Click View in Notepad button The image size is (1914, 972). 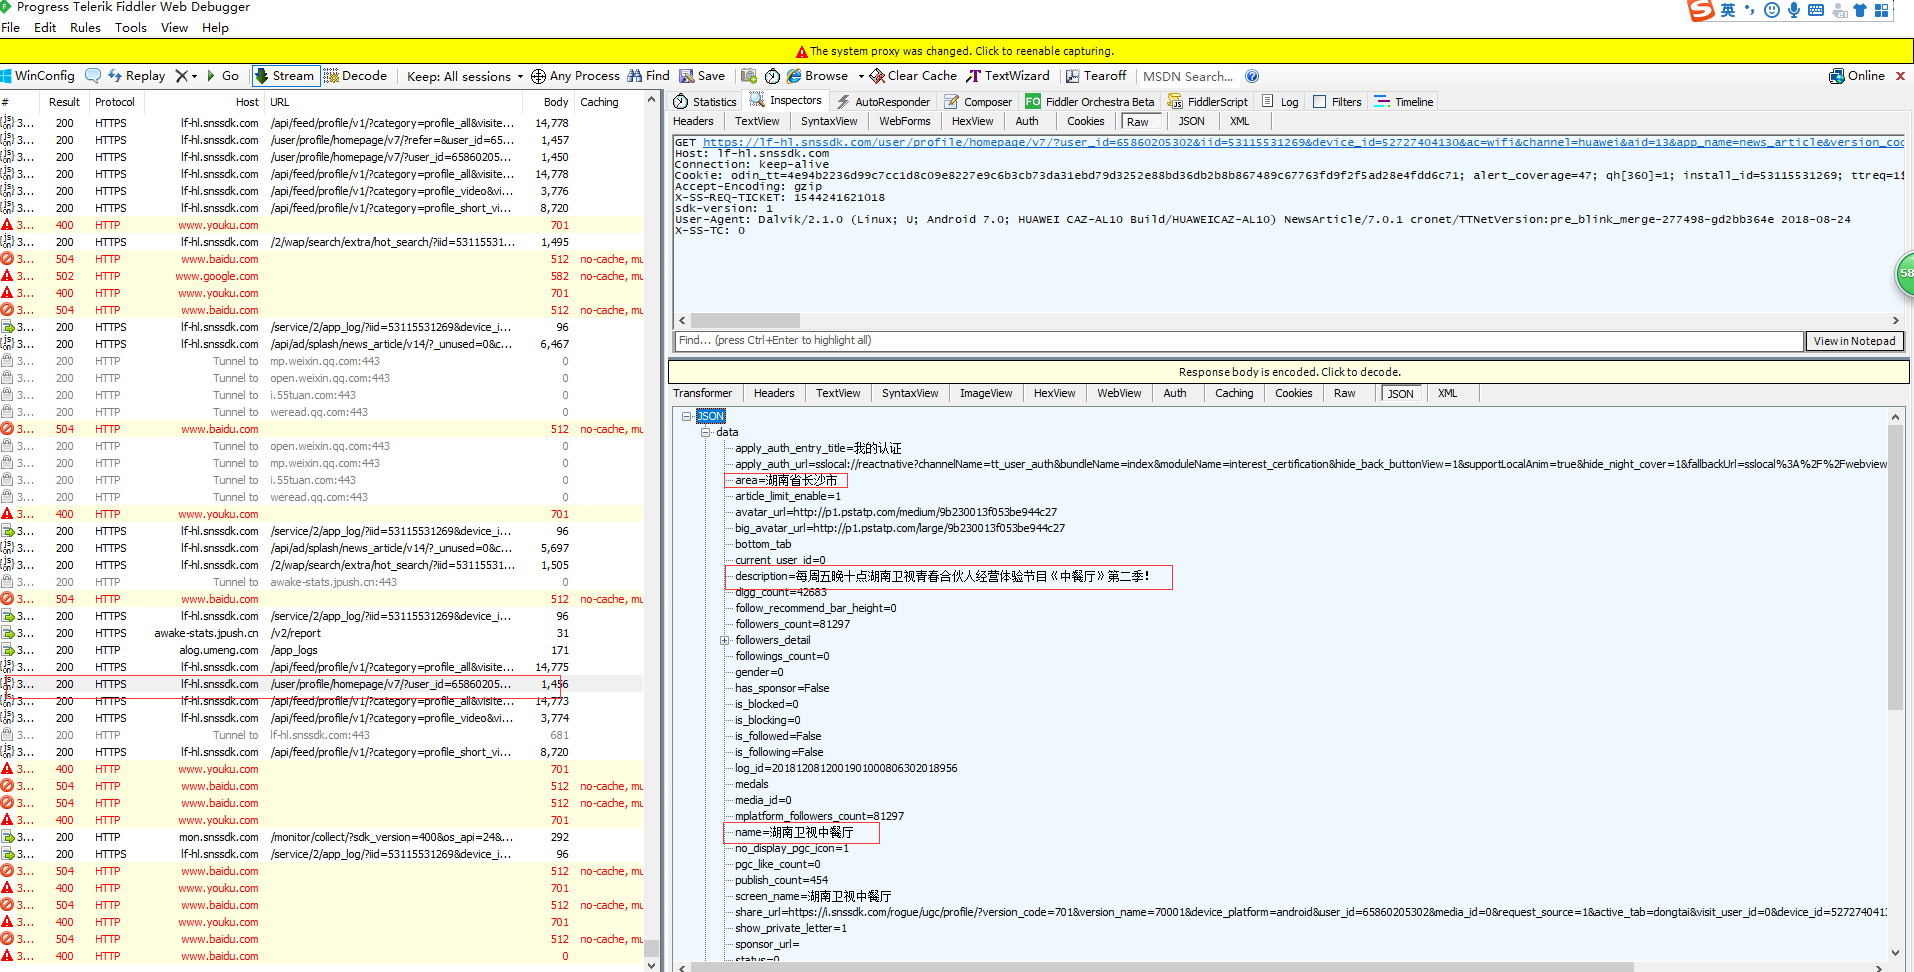point(1854,341)
